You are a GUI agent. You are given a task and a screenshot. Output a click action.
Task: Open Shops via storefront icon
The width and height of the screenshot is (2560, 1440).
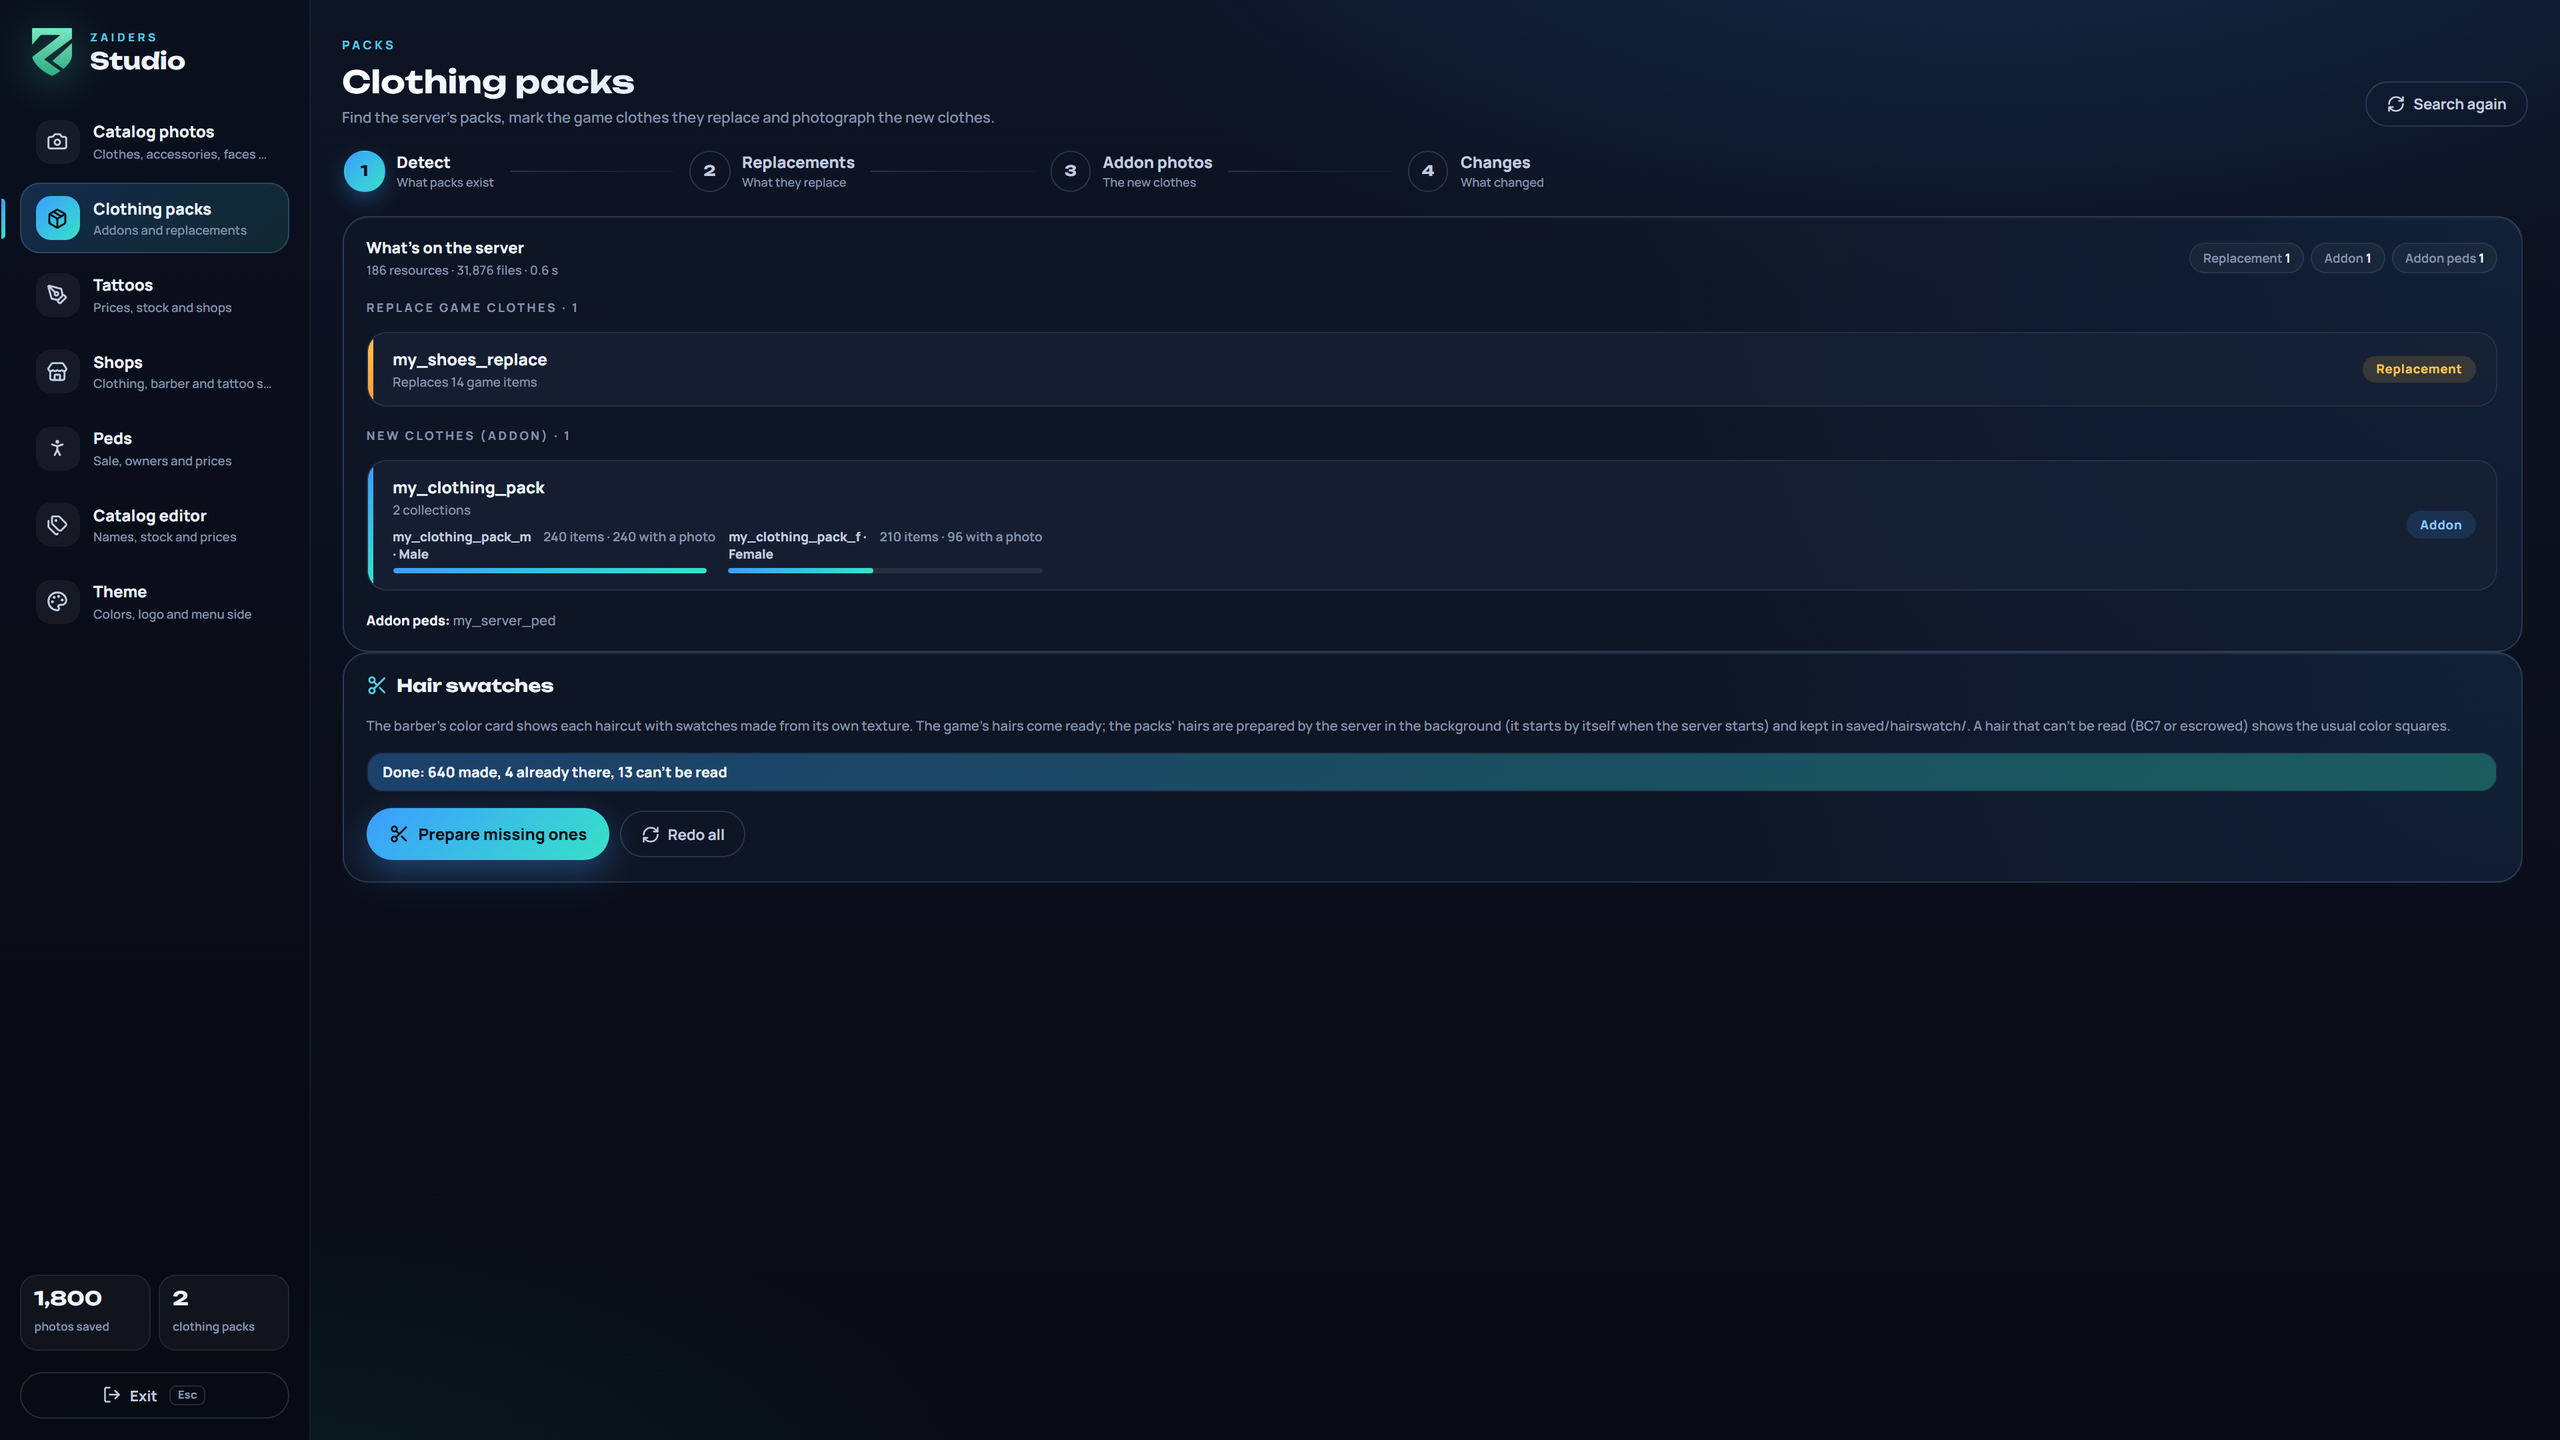pos(57,372)
